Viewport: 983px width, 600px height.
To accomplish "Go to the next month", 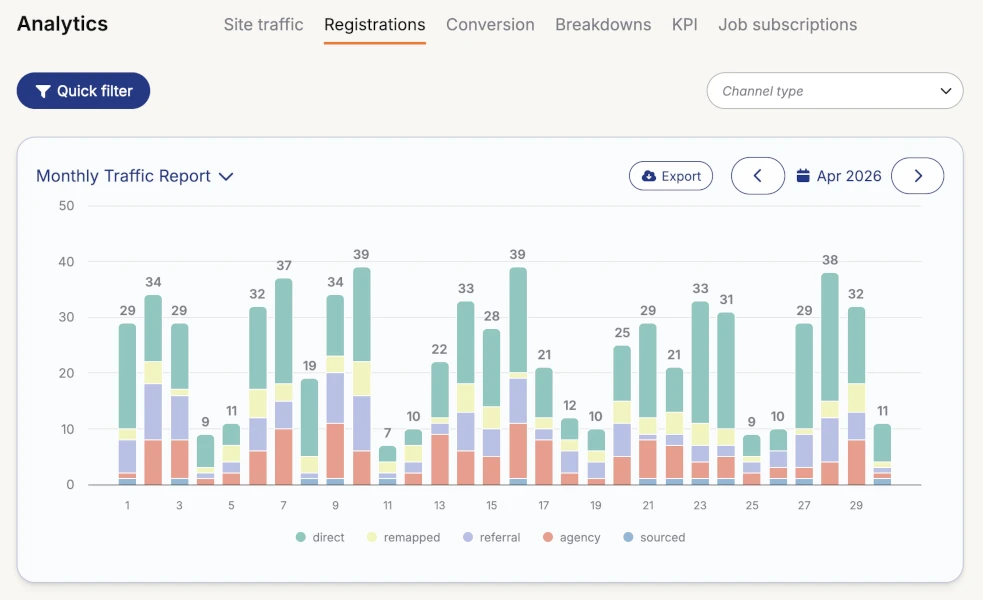I will 917,176.
